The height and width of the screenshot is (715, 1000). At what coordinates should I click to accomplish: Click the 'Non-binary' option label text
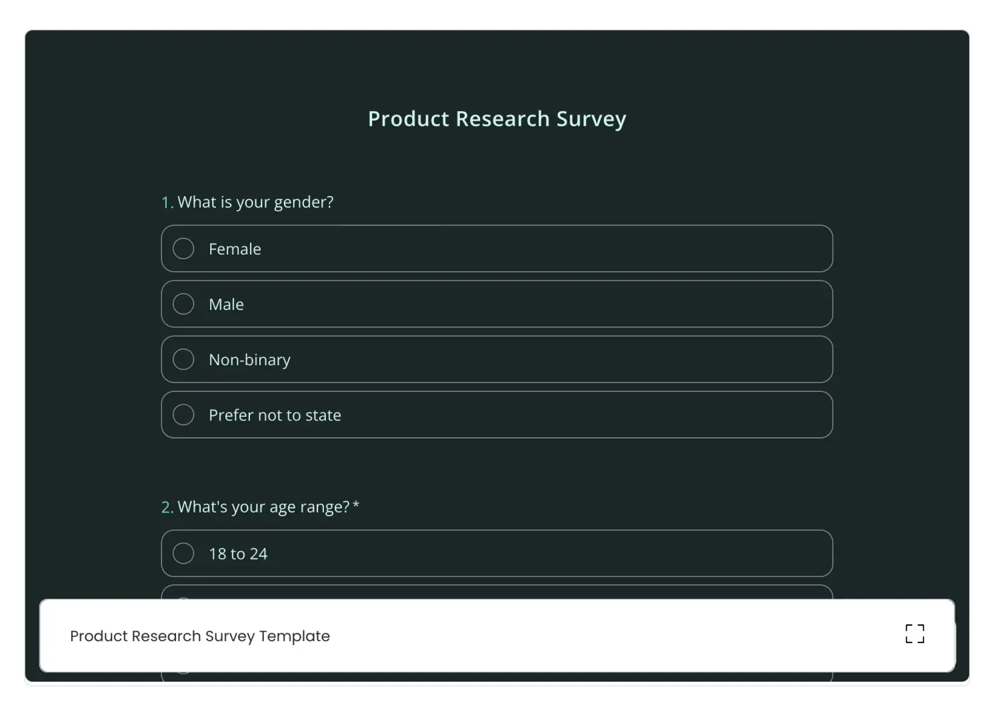249,360
